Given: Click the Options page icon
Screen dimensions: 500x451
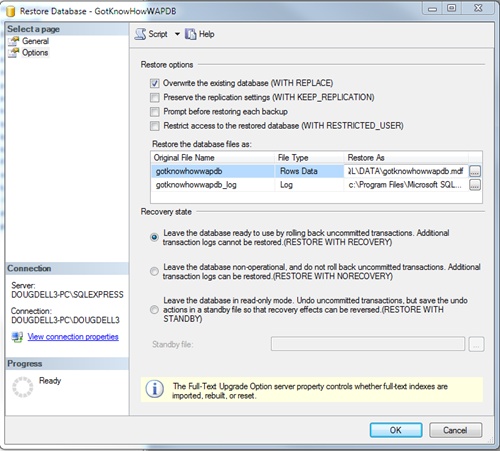Looking at the screenshot, I should tap(14, 53).
